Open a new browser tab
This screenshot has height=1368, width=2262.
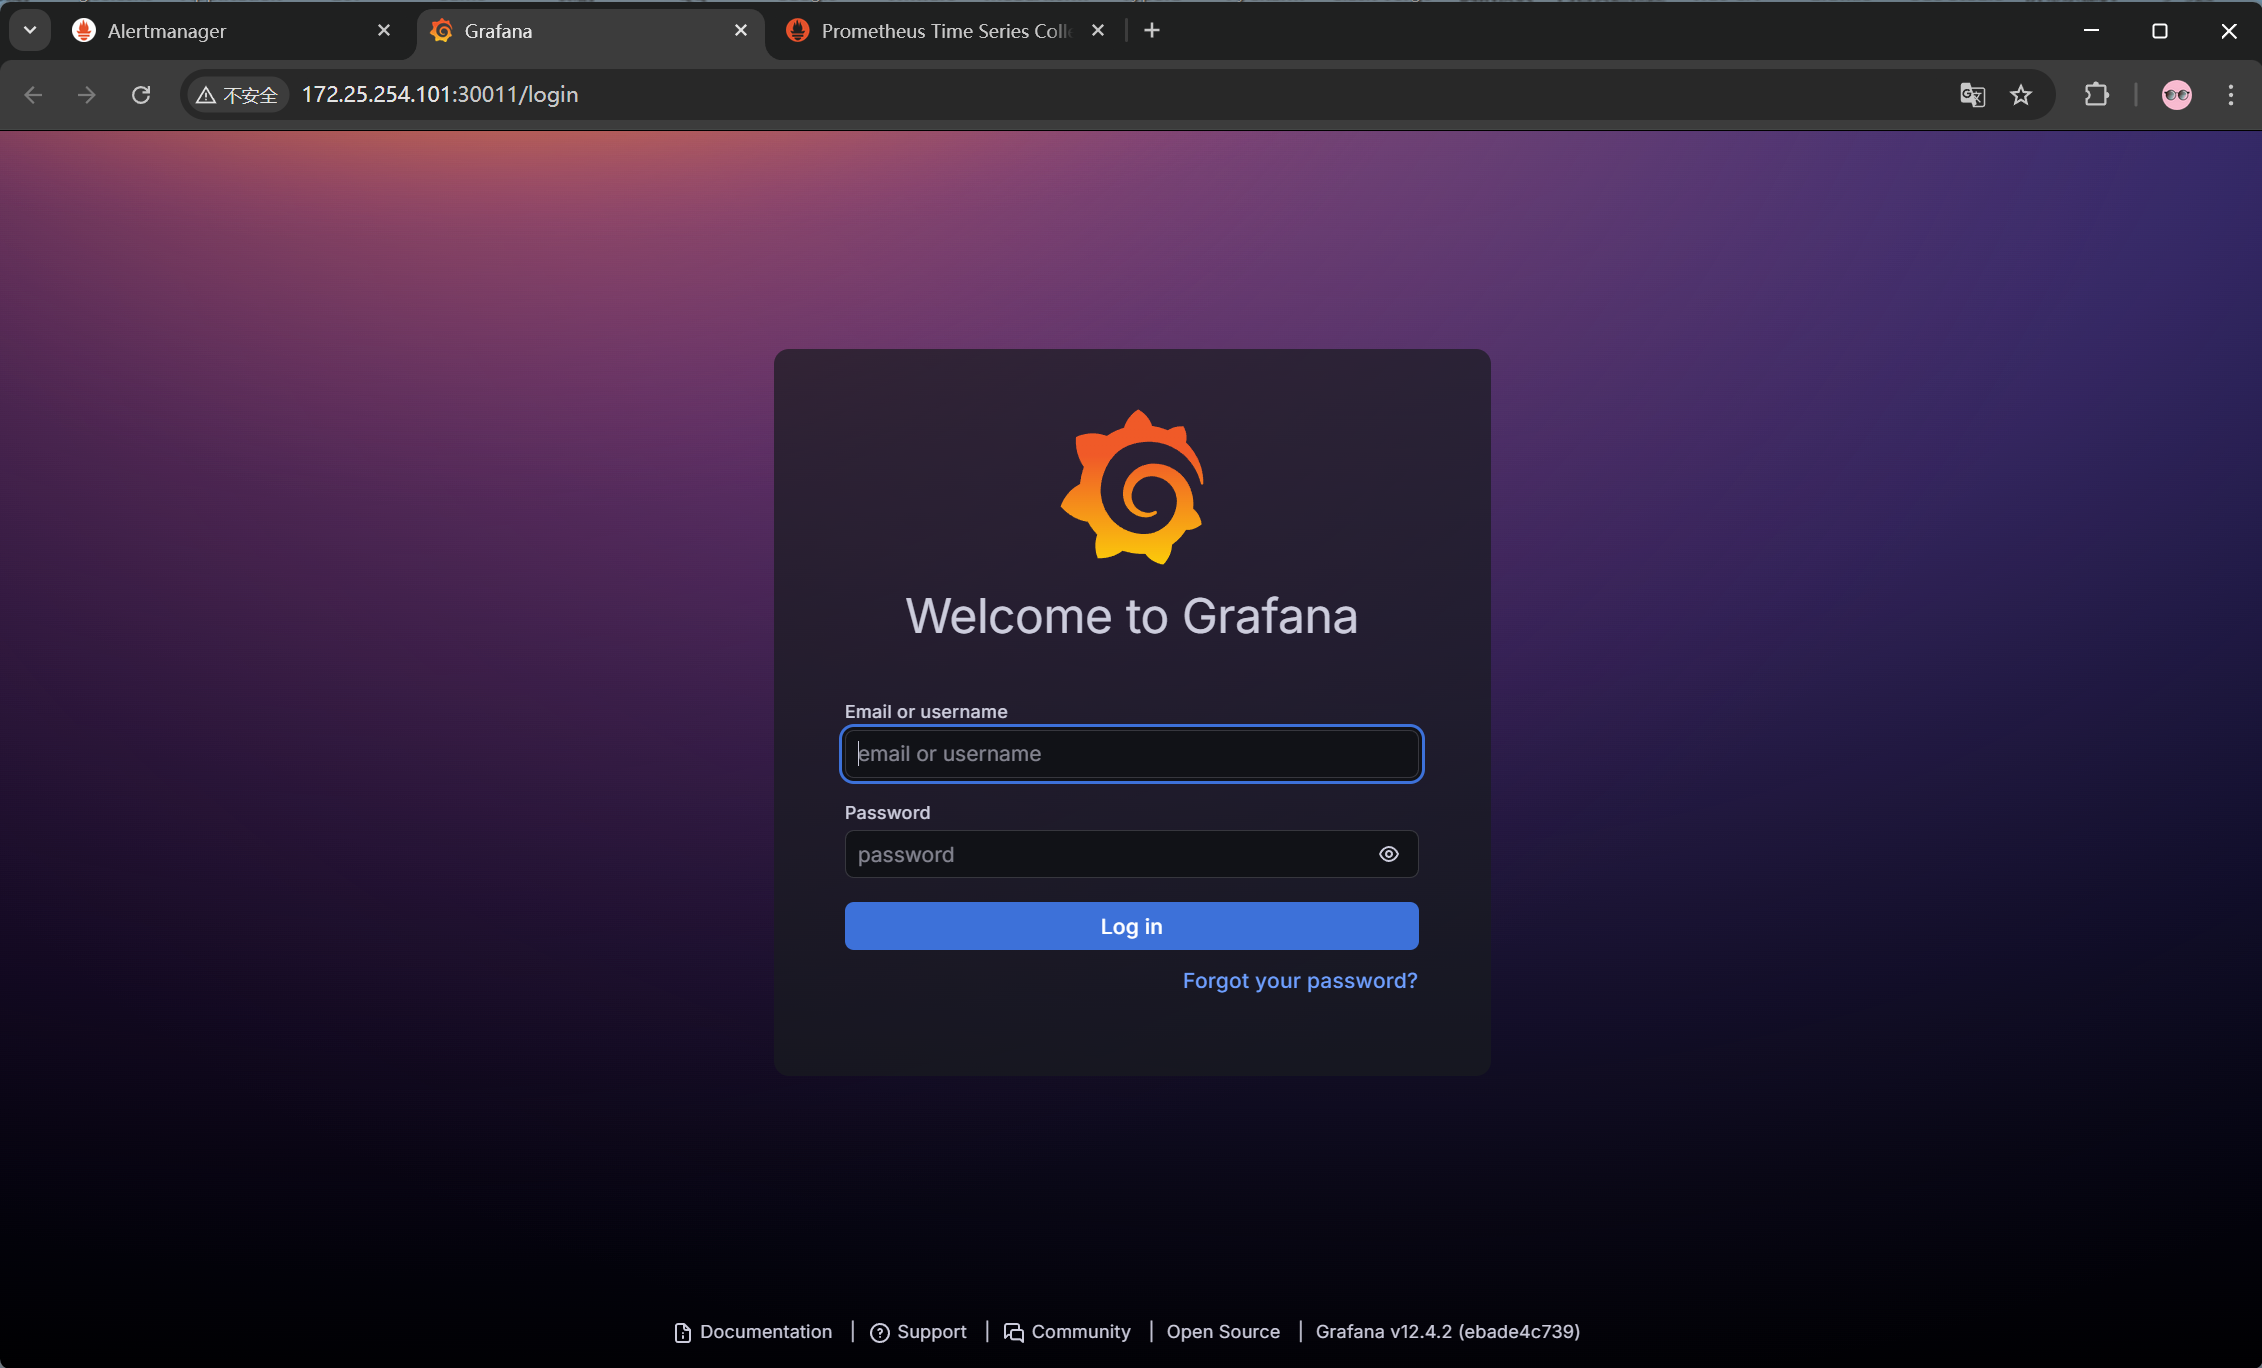click(1152, 31)
